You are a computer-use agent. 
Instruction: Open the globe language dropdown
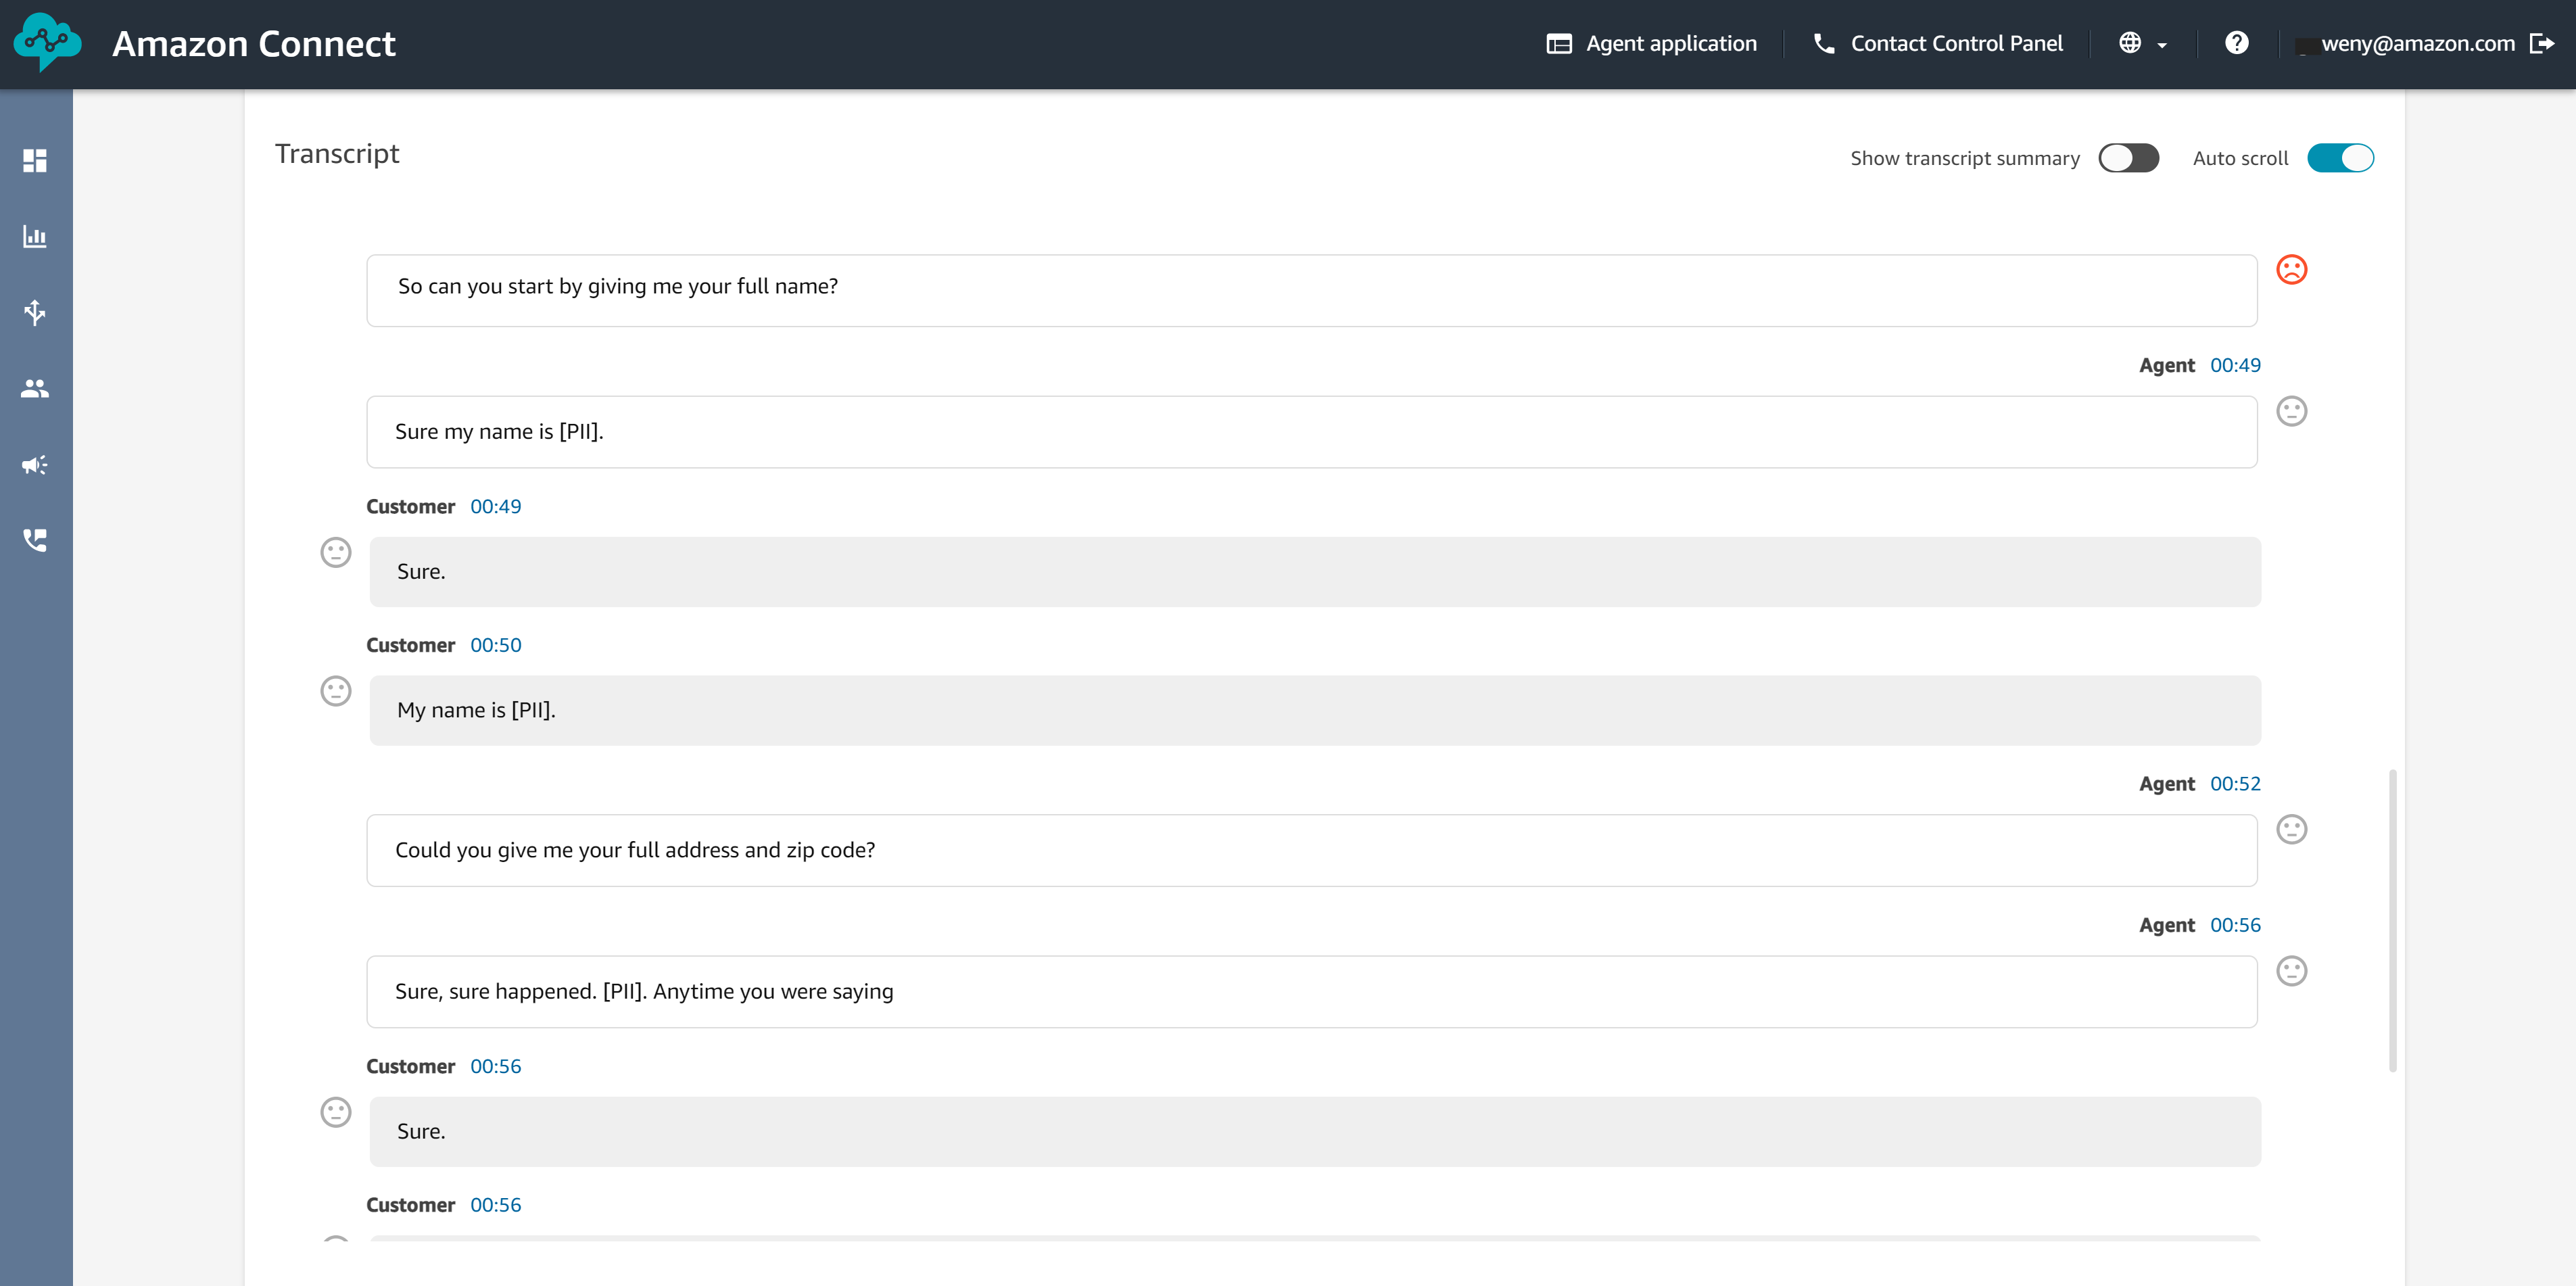click(x=2142, y=43)
